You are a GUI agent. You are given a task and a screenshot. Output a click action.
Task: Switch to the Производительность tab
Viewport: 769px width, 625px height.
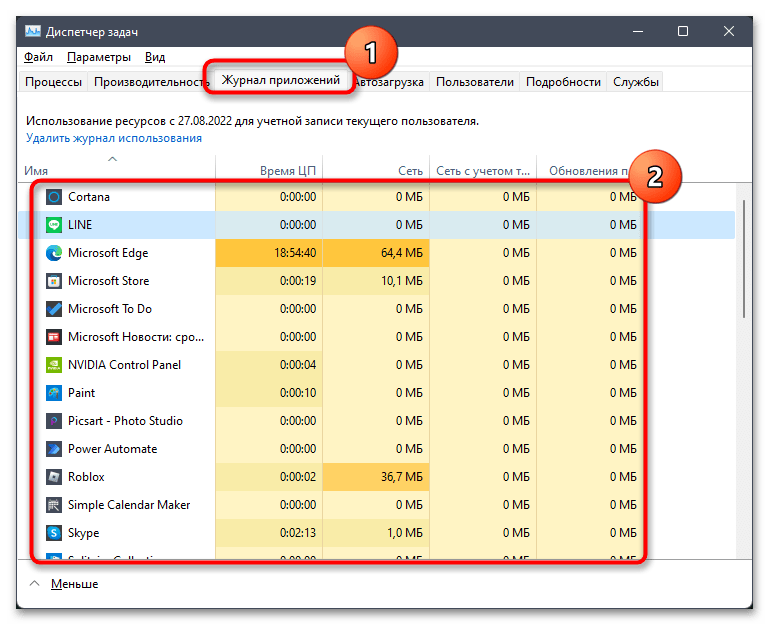[150, 81]
